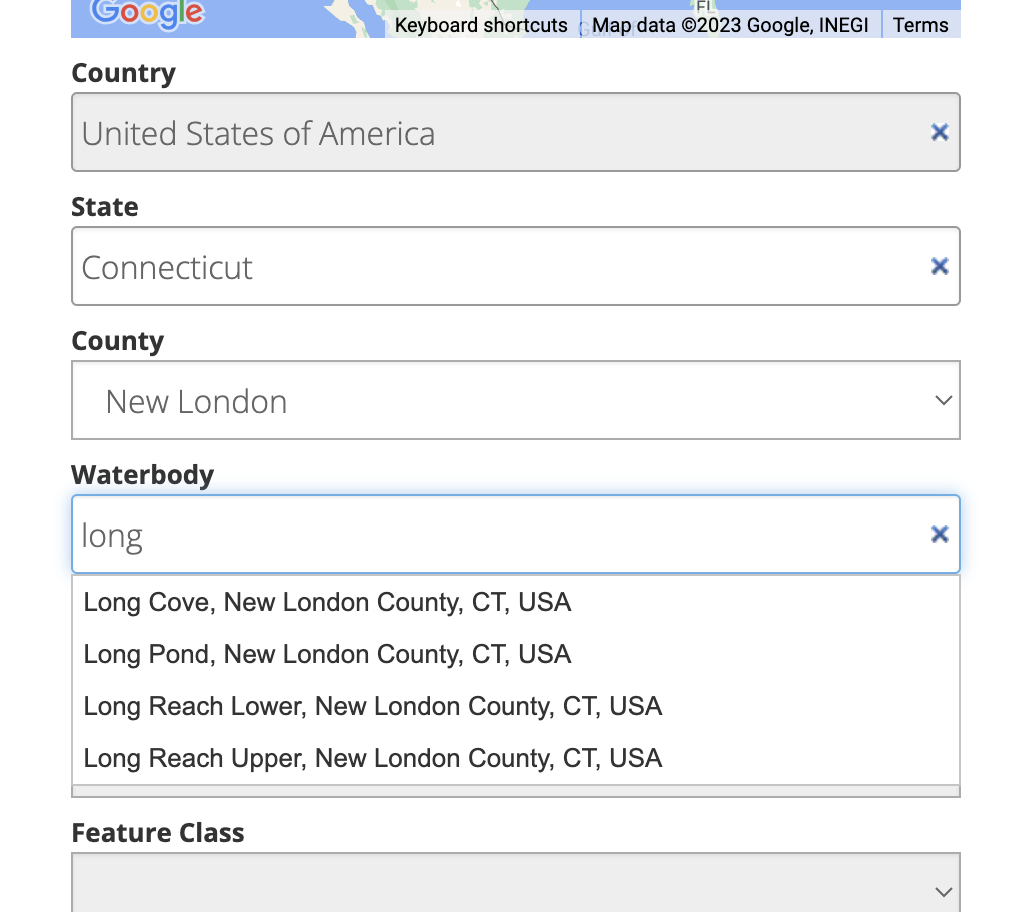Select the Long Reach Upper suggestion
The height and width of the screenshot is (912, 1018).
pos(372,759)
